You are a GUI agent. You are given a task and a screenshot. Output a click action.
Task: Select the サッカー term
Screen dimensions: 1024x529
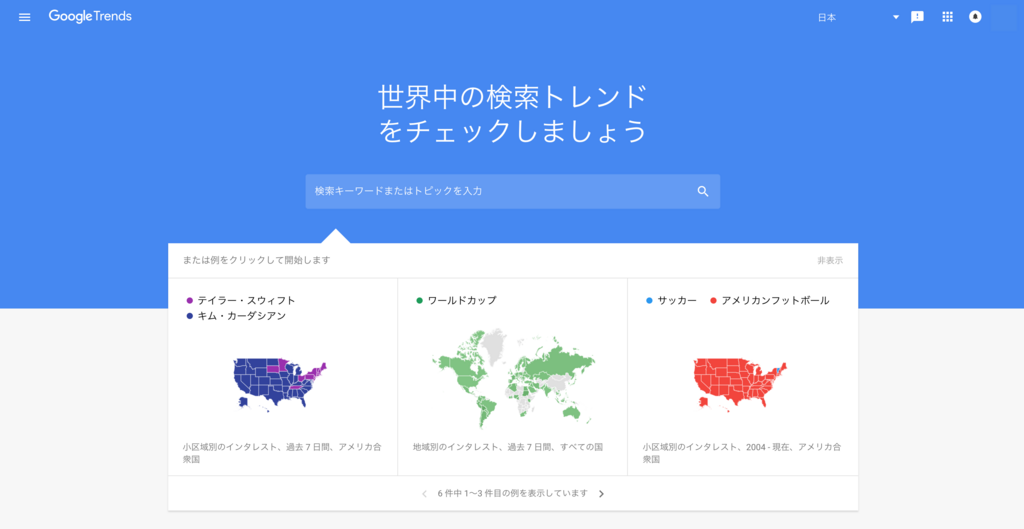click(x=677, y=300)
